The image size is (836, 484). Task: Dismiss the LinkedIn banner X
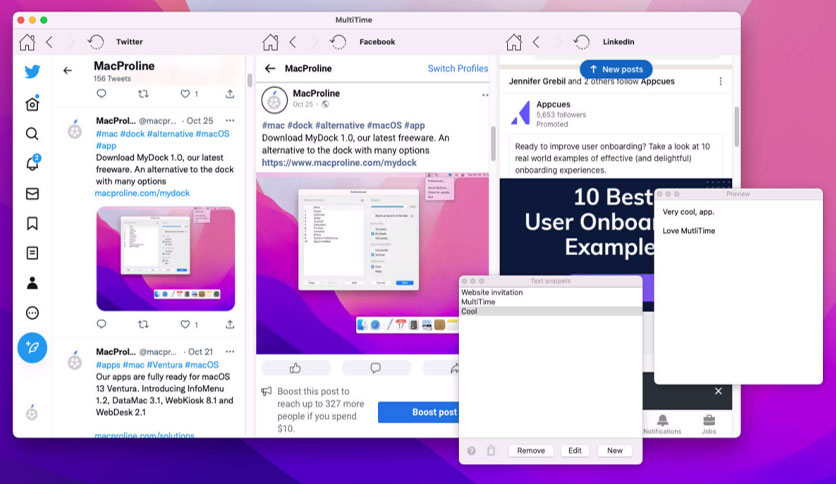718,391
